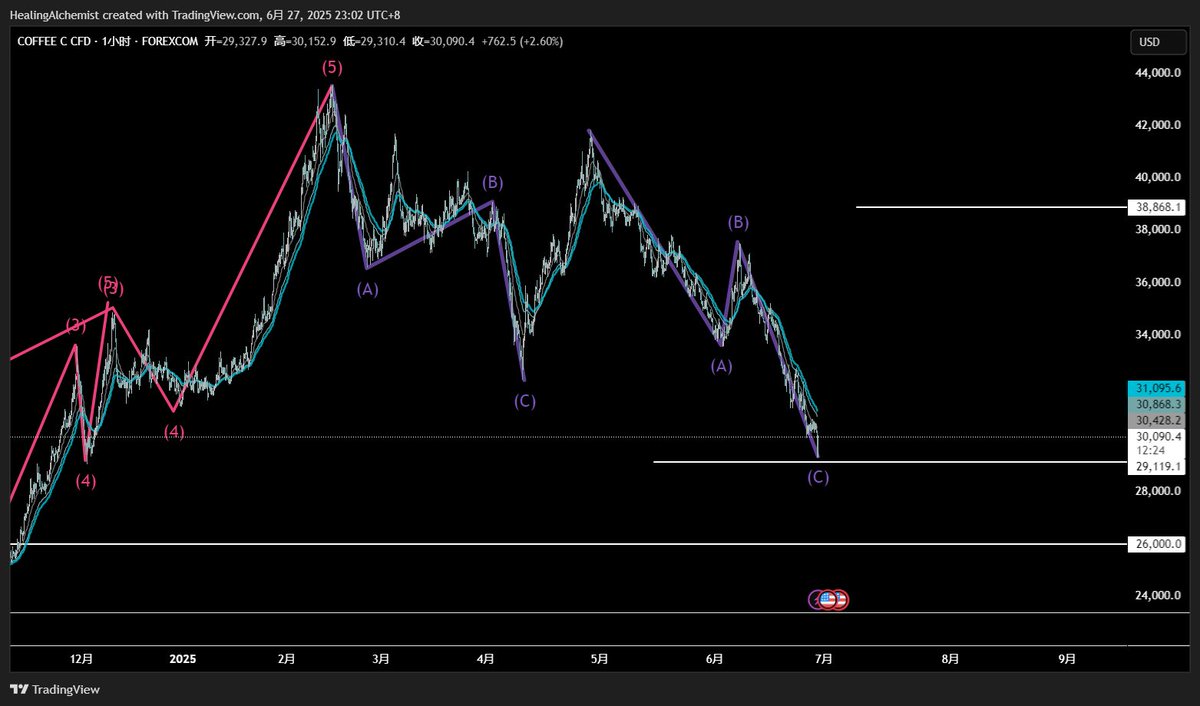Click the 6月 time axis label
Image resolution: width=1200 pixels, height=706 pixels.
[x=714, y=659]
